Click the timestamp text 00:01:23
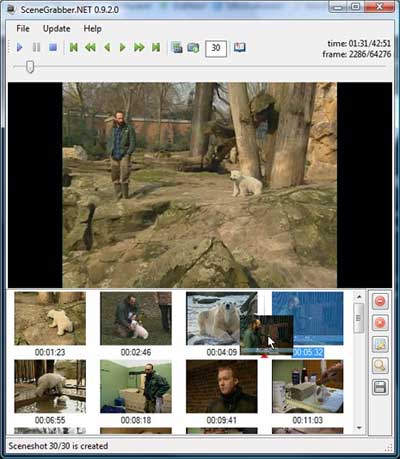Viewport: 400px width, 459px height. pos(50,352)
